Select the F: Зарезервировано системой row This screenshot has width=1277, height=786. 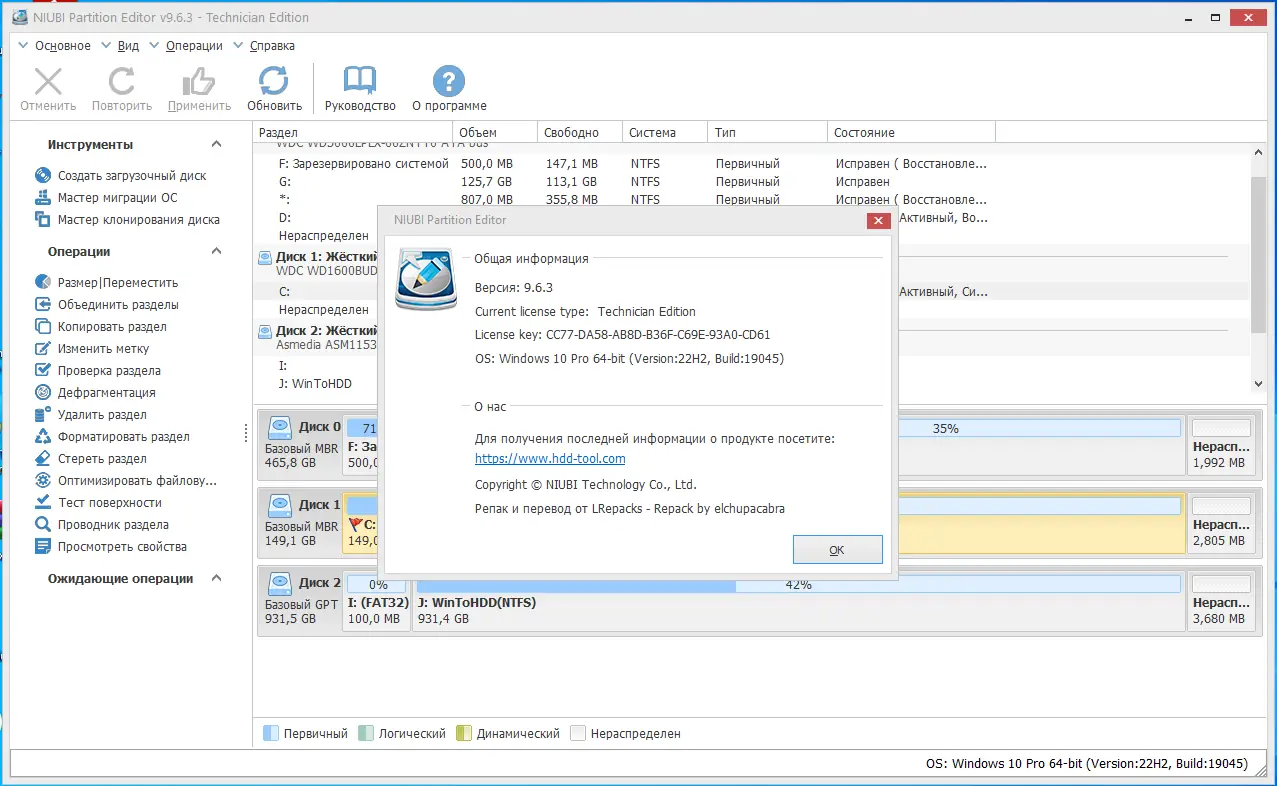pos(751,163)
